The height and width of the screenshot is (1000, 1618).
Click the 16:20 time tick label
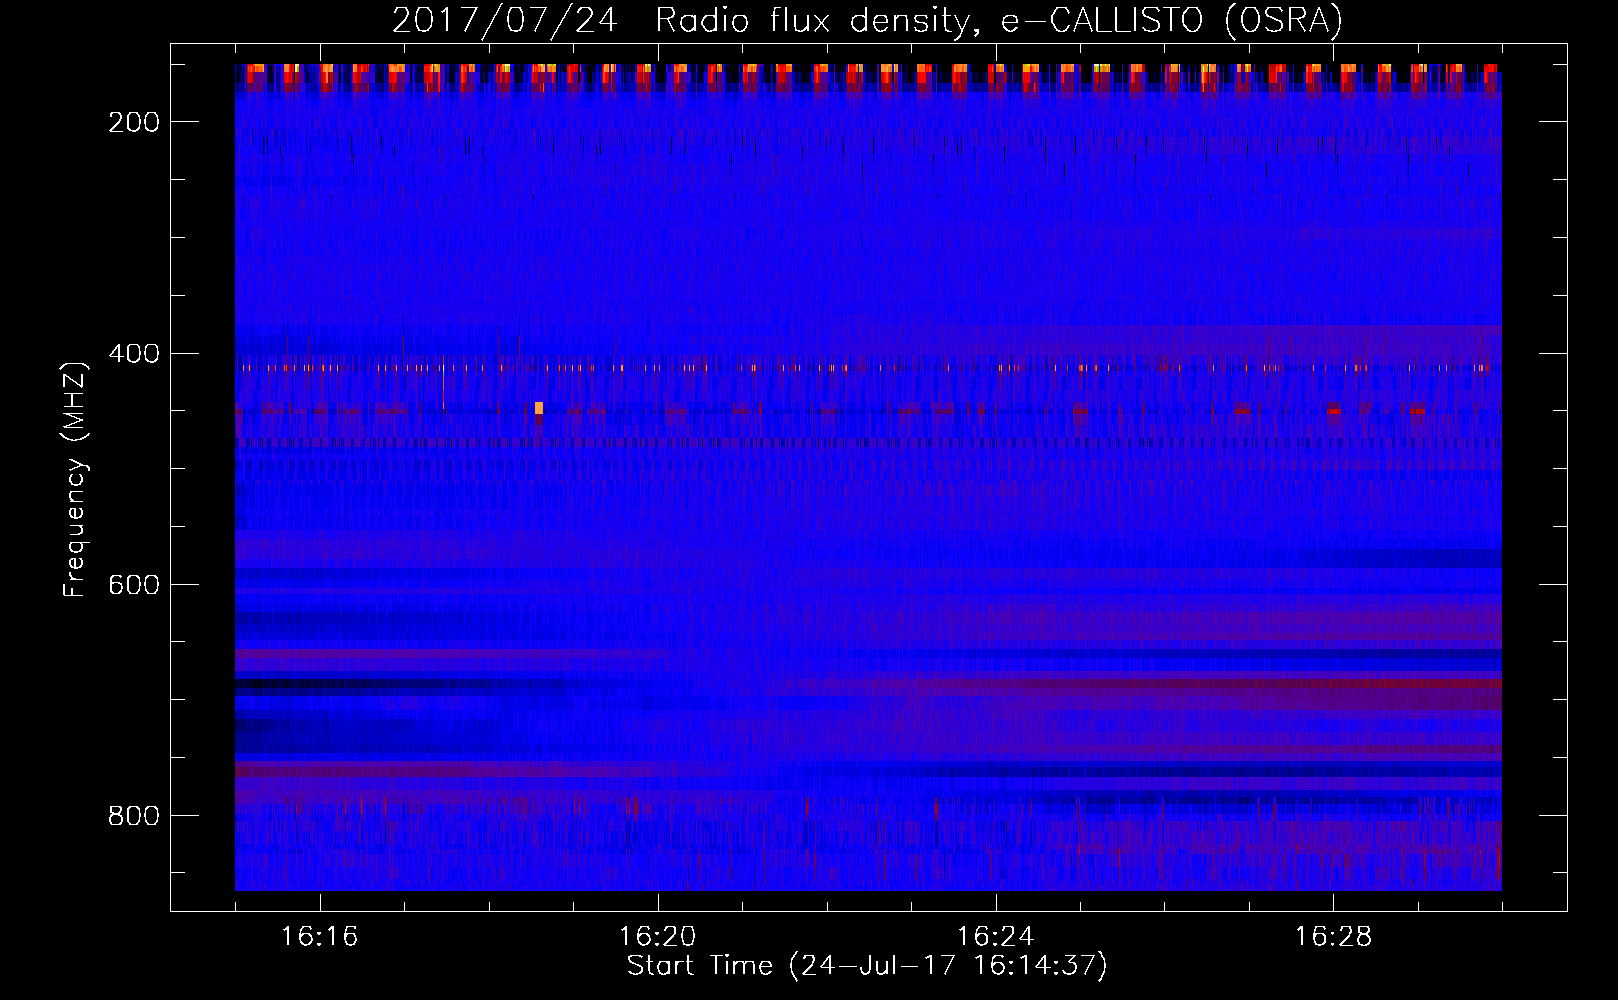click(657, 936)
